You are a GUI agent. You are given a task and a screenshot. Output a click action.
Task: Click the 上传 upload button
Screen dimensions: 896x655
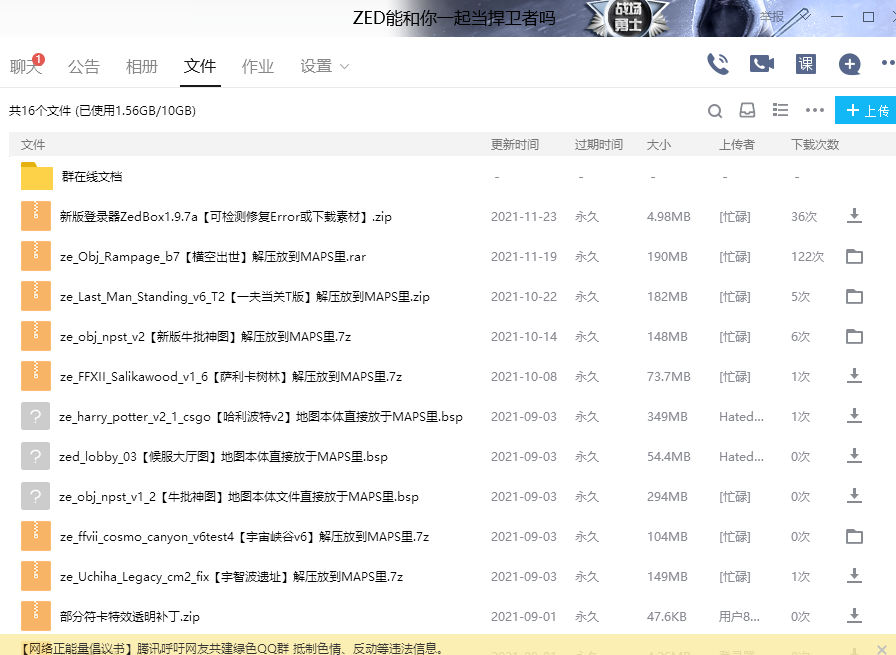coord(866,111)
